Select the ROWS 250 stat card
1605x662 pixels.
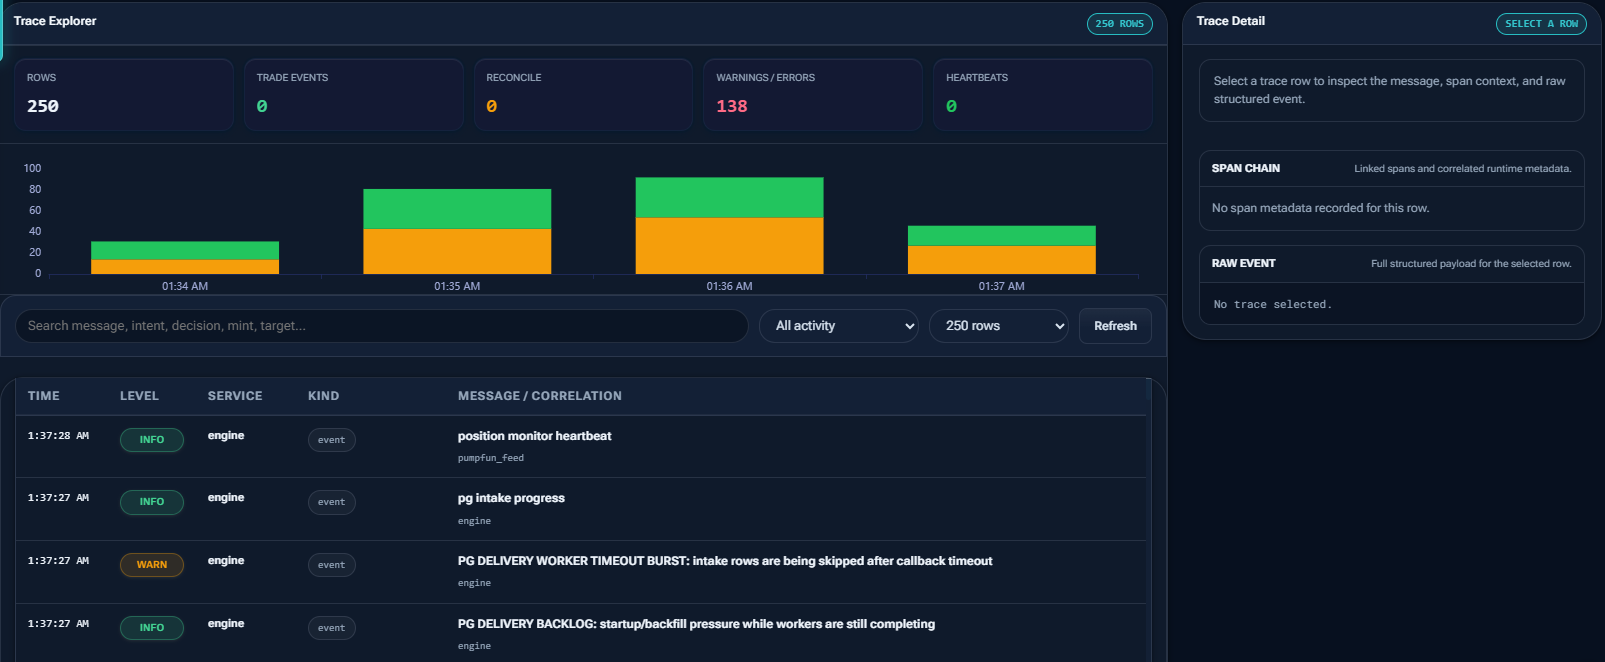point(123,94)
